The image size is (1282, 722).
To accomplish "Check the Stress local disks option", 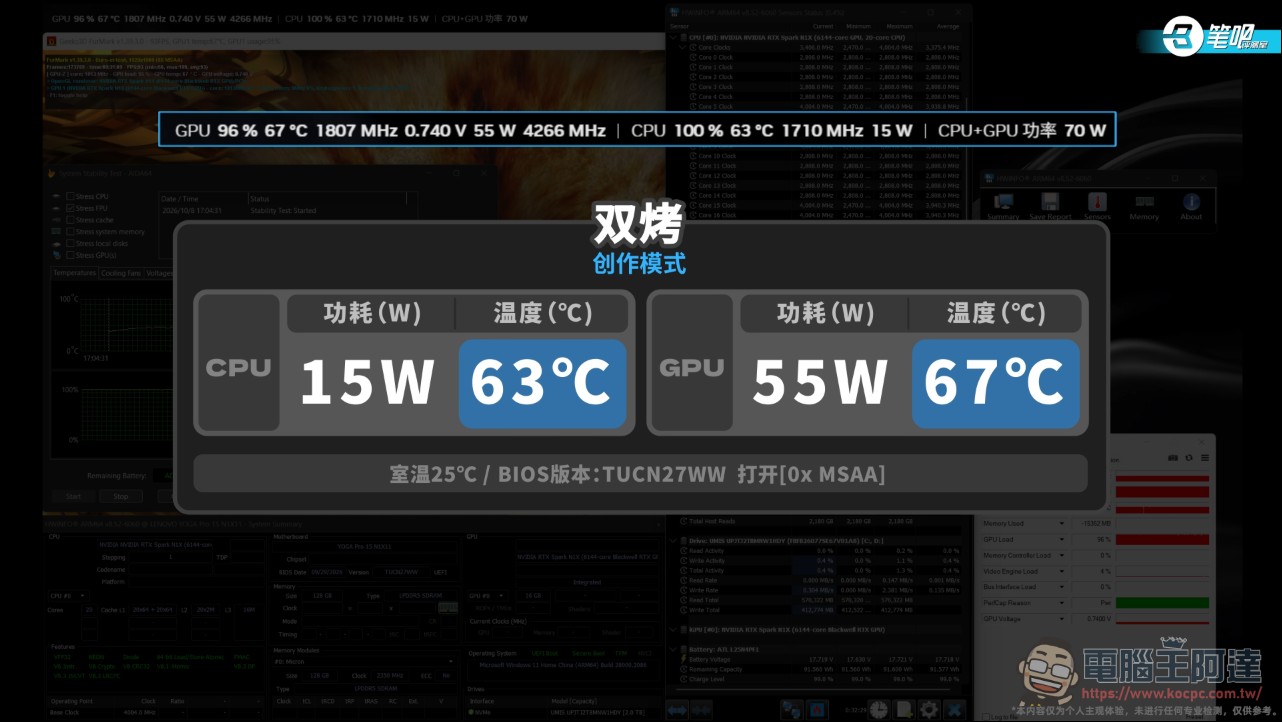I will point(71,244).
